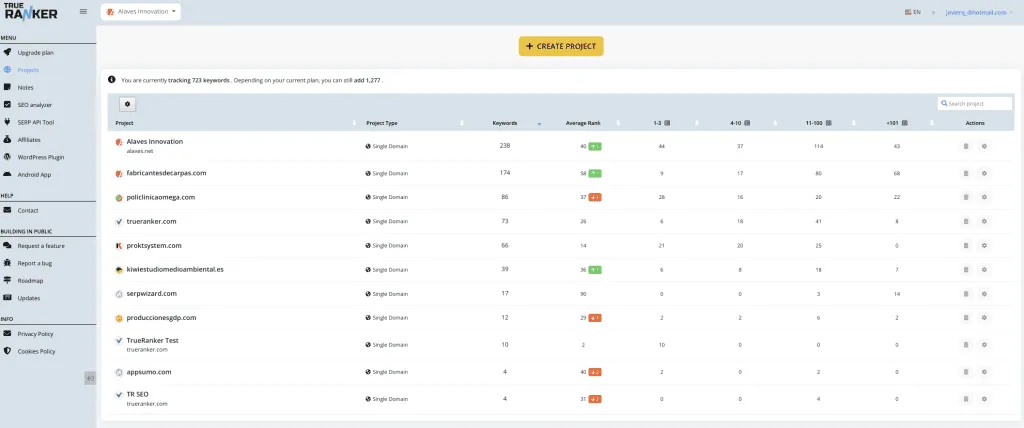Collapse the sidebar with the arrow icon
The width and height of the screenshot is (1024, 428).
tap(90, 378)
